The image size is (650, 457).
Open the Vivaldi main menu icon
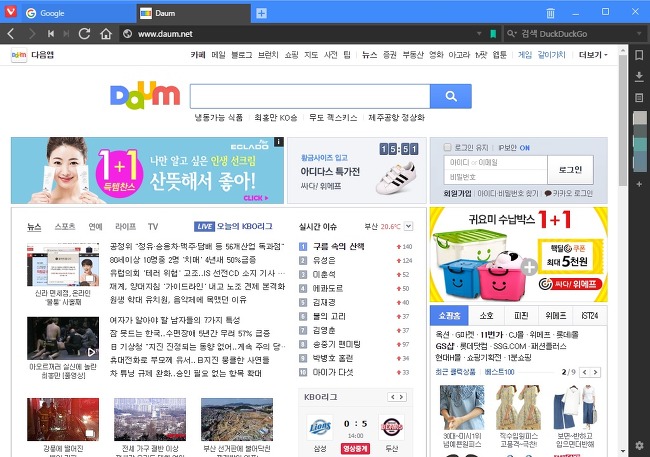pyautogui.click(x=10, y=11)
